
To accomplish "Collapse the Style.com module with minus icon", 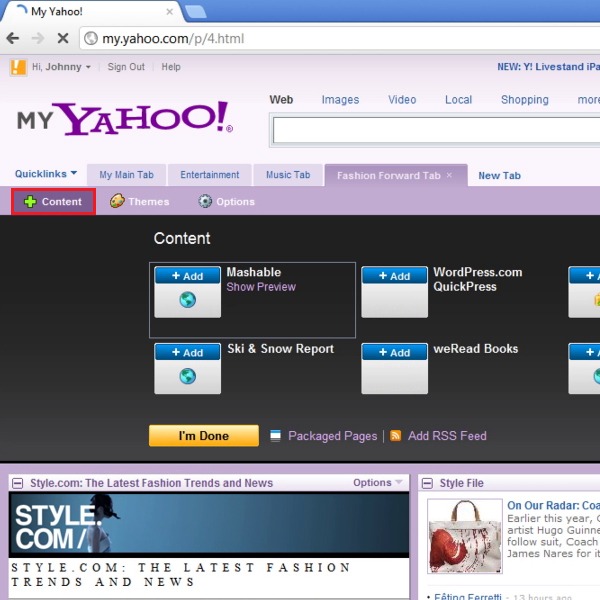I will [17, 483].
